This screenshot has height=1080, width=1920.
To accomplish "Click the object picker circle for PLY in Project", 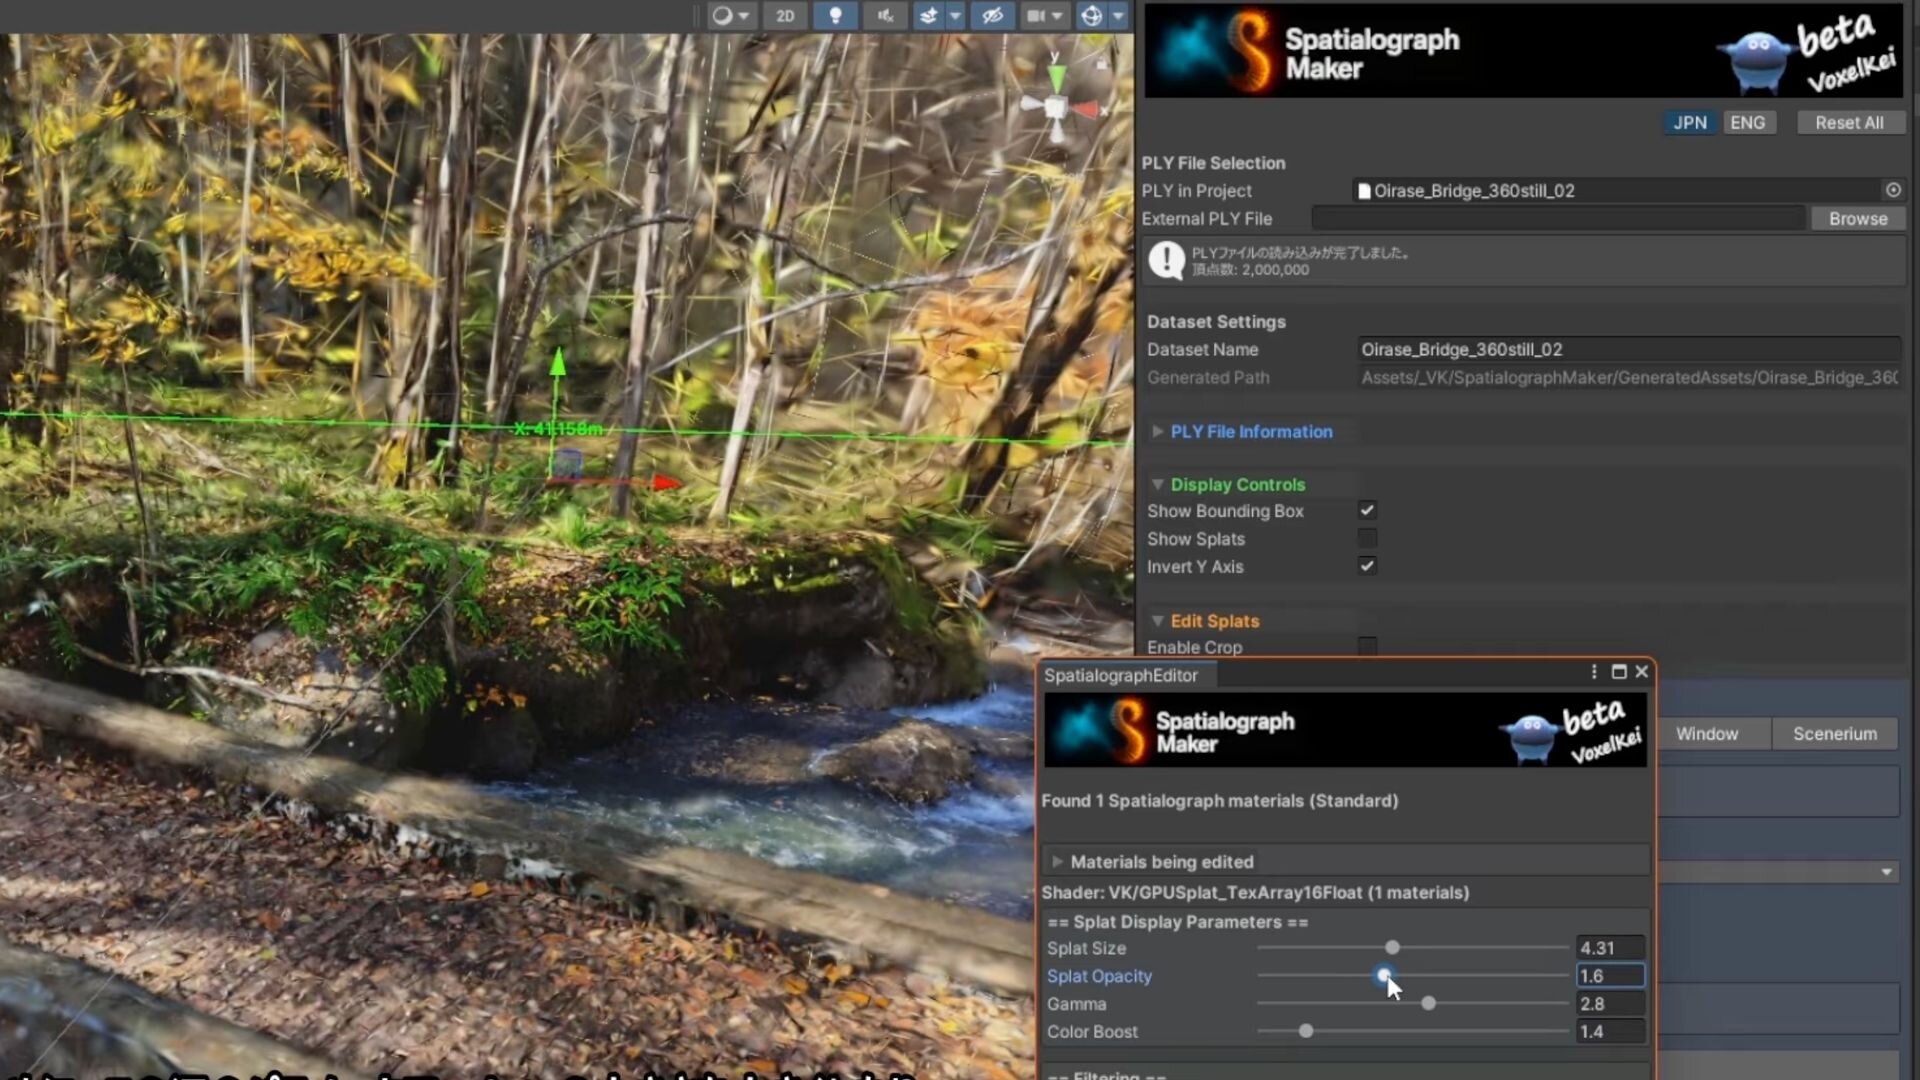I will pyautogui.click(x=1893, y=190).
